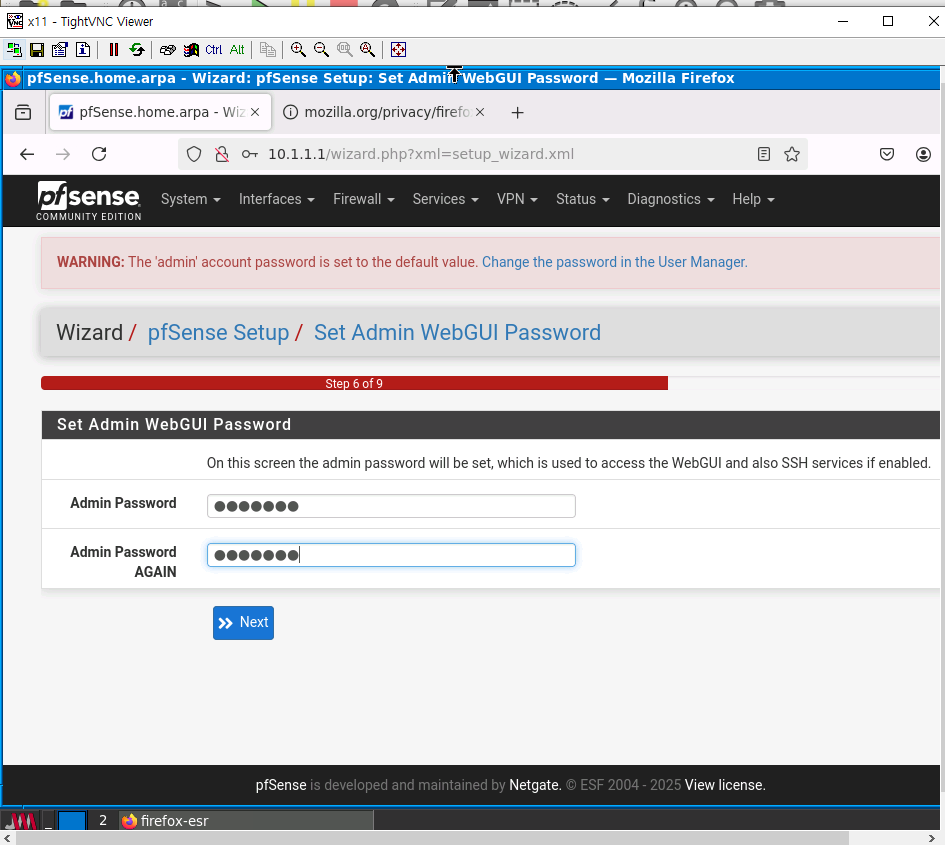The image size is (945, 845).
Task: Click the Firefox forward arrow
Action: [63, 154]
